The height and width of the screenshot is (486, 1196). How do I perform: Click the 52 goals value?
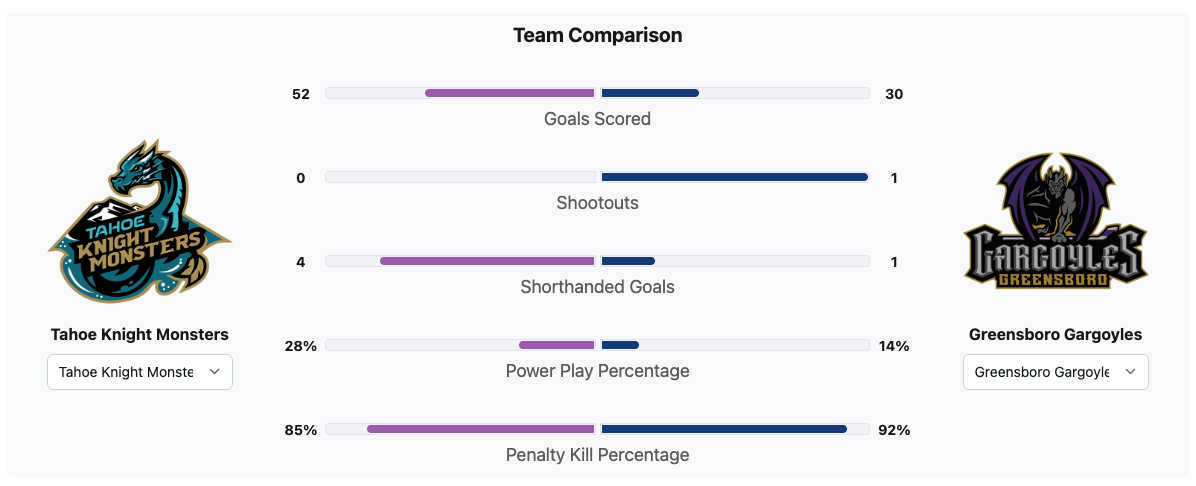click(301, 94)
